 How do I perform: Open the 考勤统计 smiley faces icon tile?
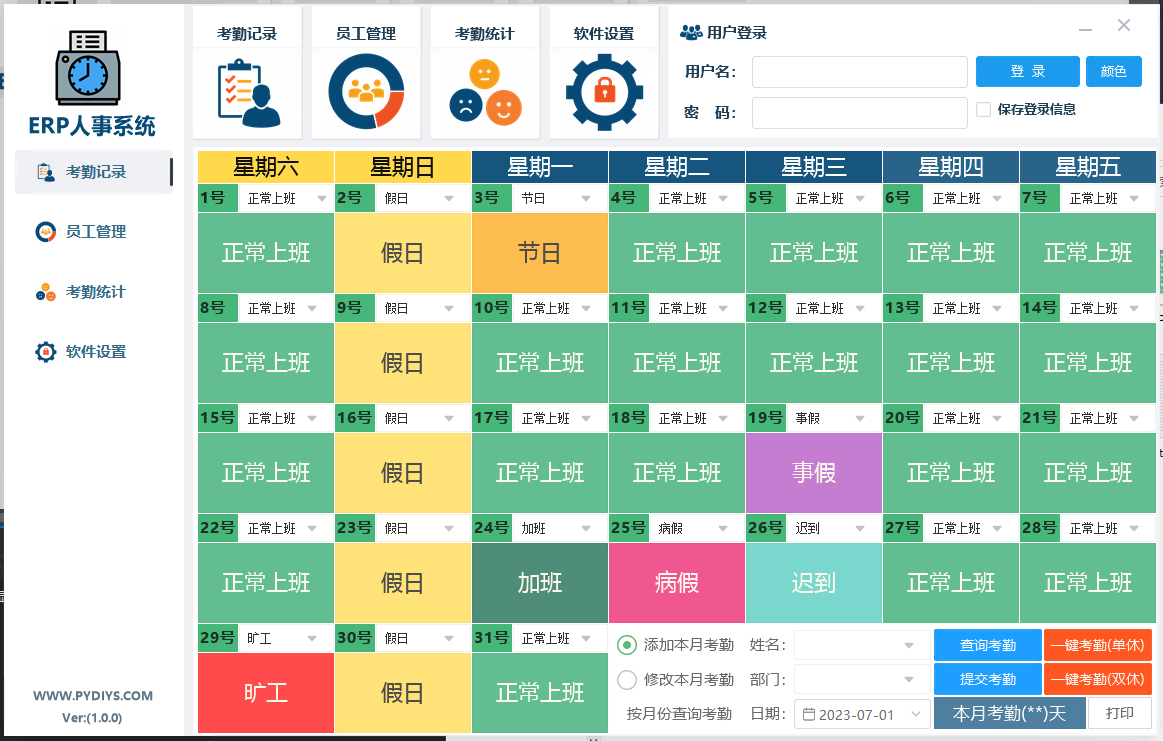[485, 92]
